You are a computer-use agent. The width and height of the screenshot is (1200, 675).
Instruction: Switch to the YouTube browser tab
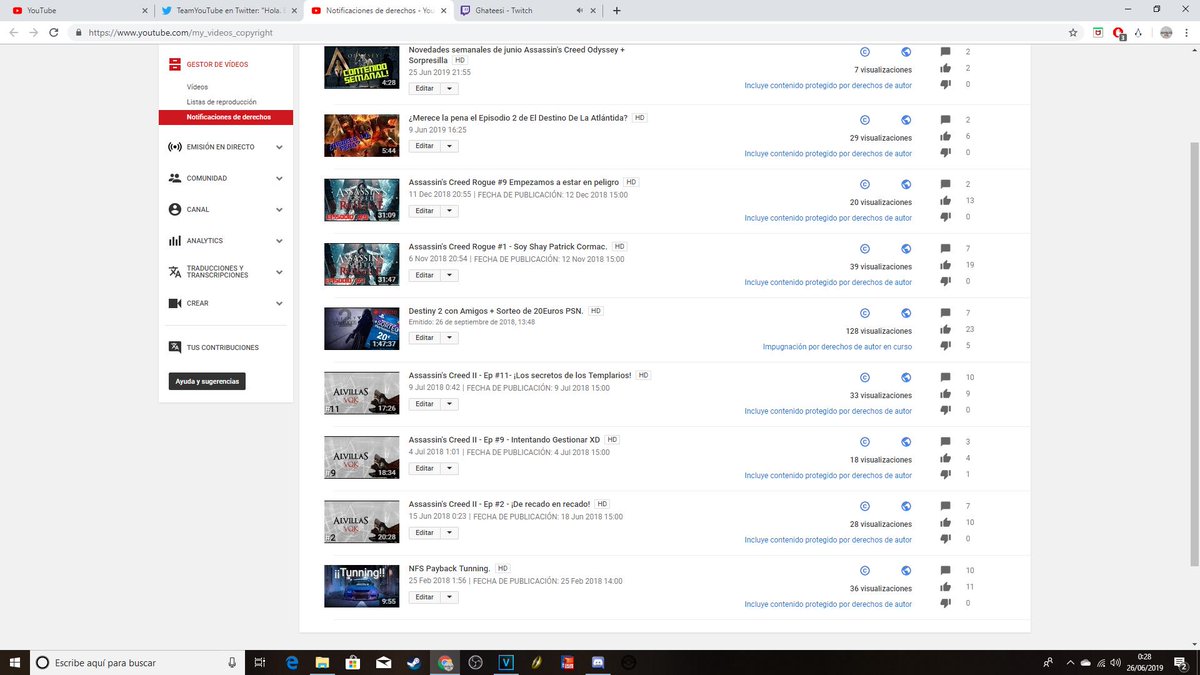[x=76, y=11]
